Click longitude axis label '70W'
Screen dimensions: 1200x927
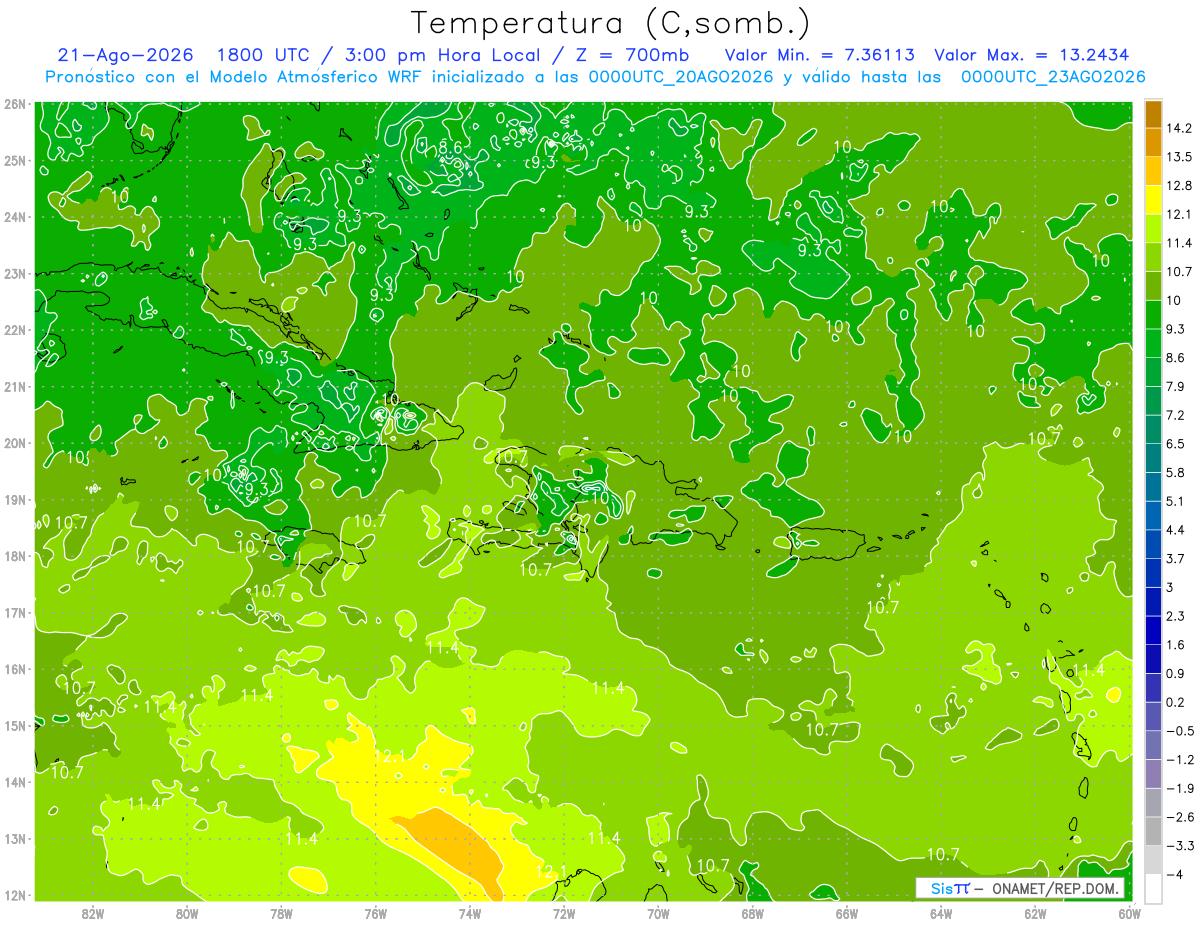(658, 913)
